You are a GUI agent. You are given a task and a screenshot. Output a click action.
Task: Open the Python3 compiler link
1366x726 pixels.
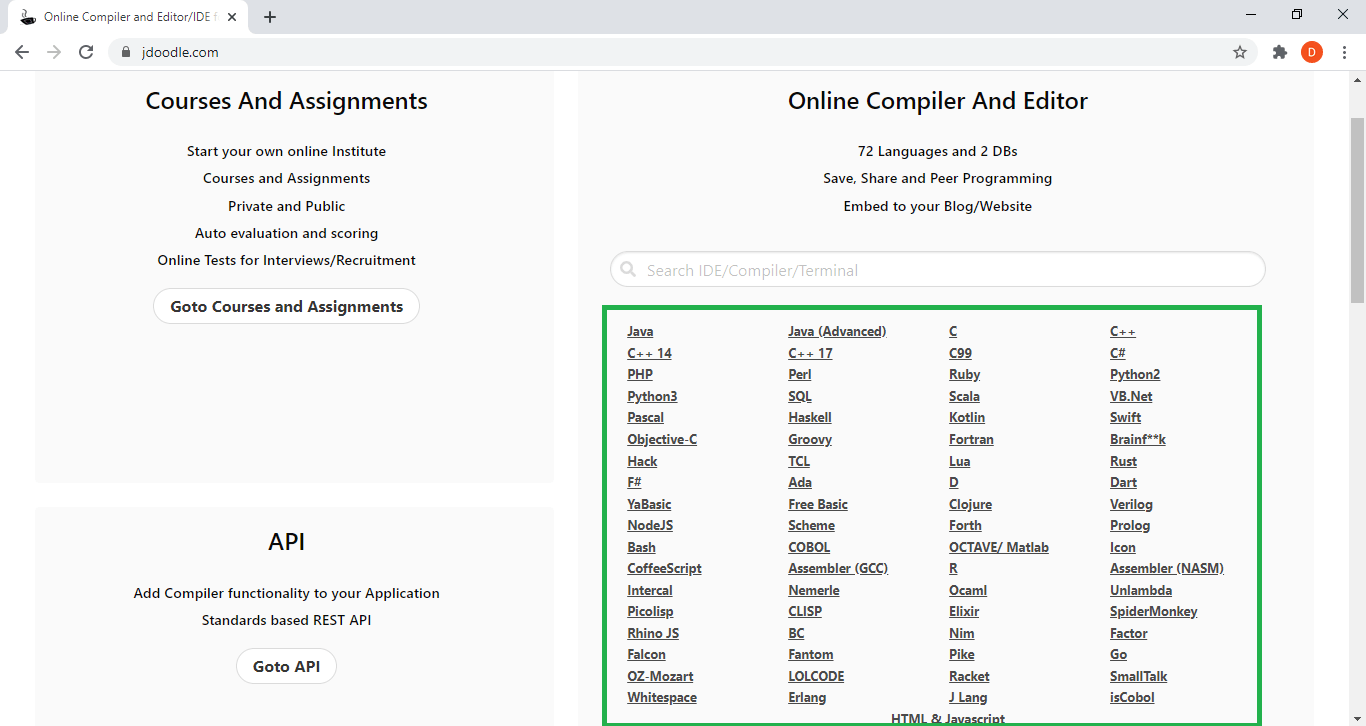pos(652,396)
